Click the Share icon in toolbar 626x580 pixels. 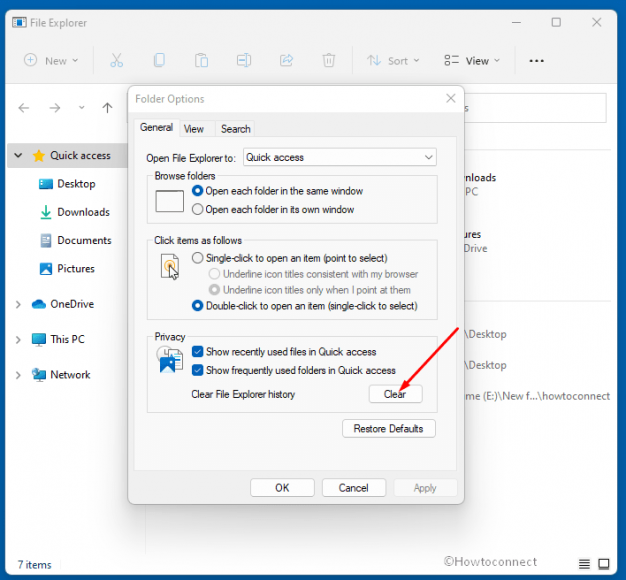click(286, 60)
